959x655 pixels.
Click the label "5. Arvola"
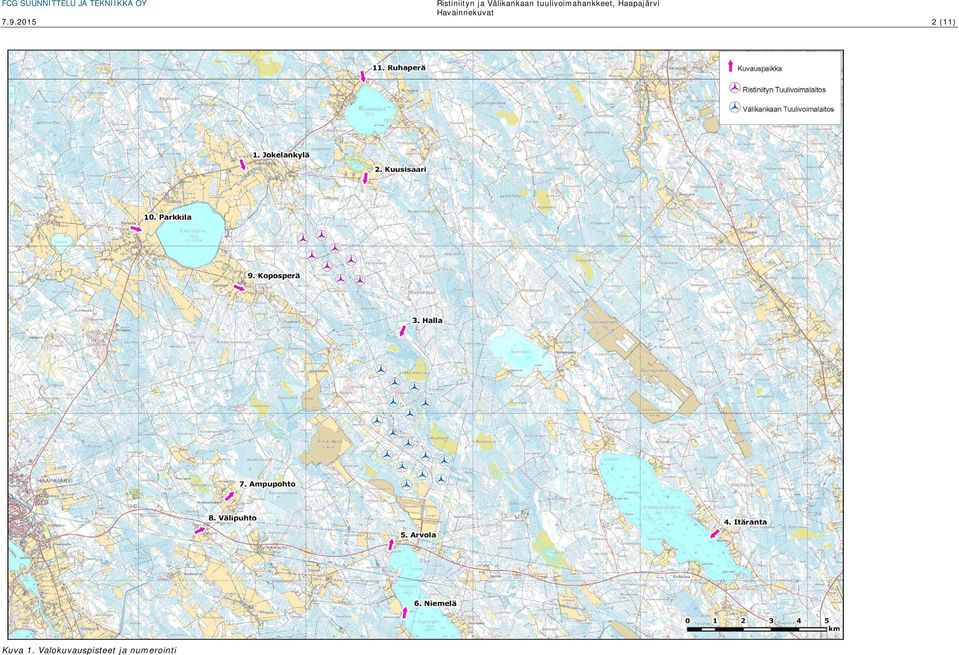418,535
